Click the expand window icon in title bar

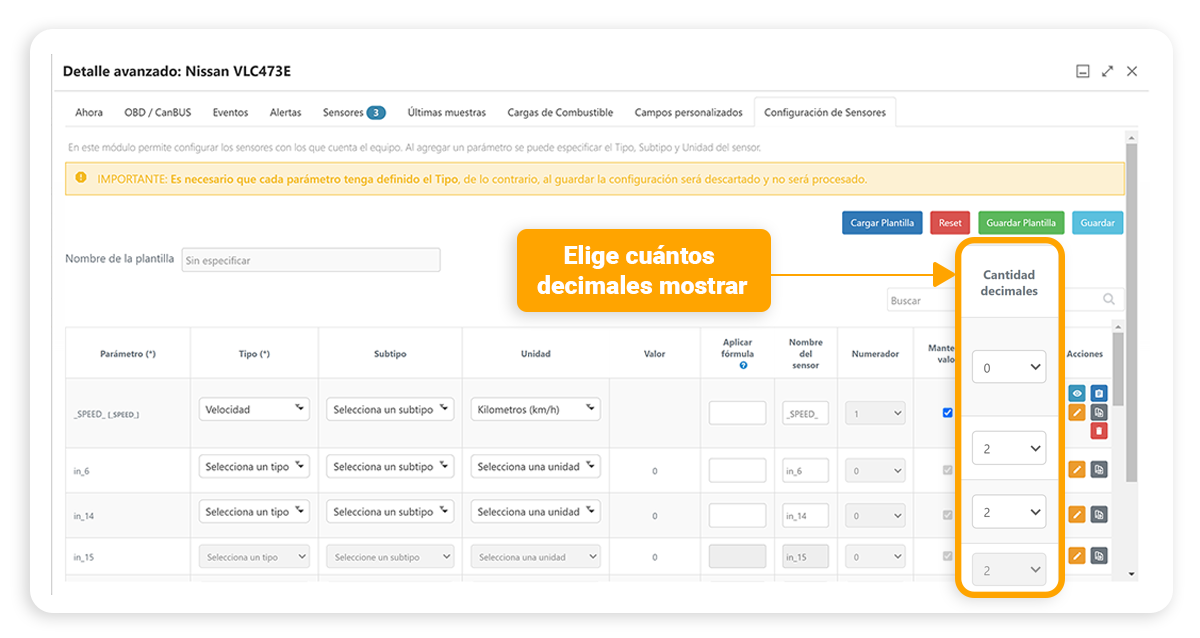pyautogui.click(x=1107, y=71)
